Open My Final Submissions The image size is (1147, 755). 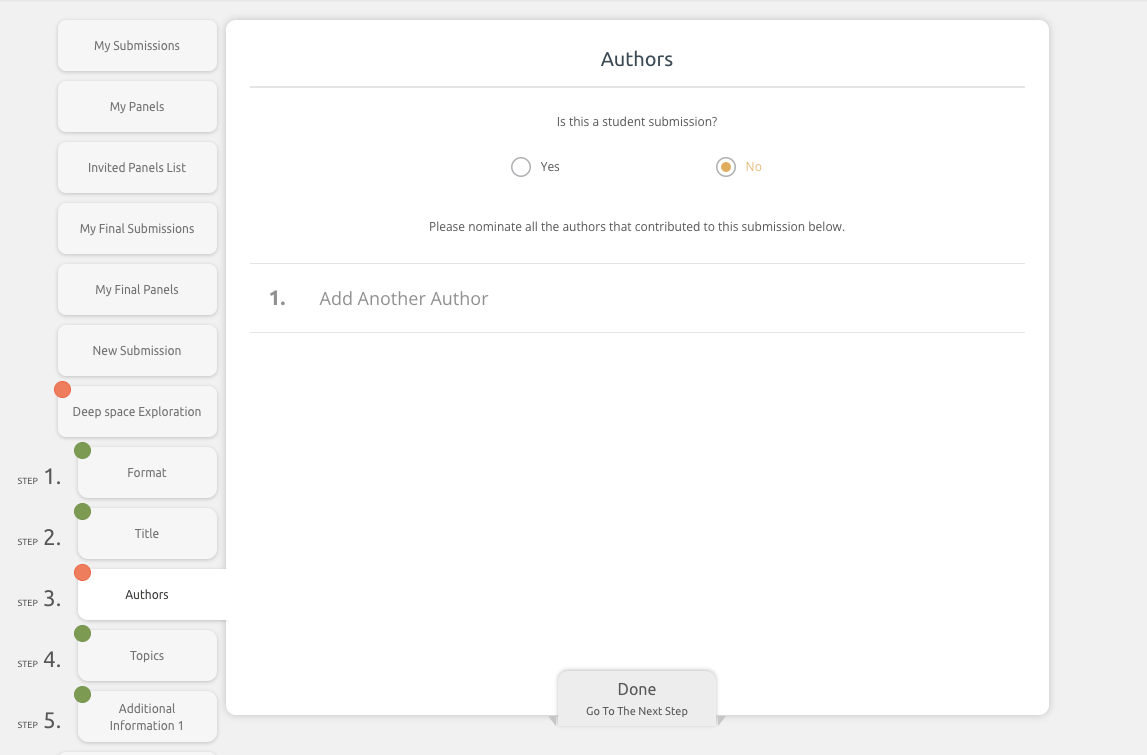[137, 229]
